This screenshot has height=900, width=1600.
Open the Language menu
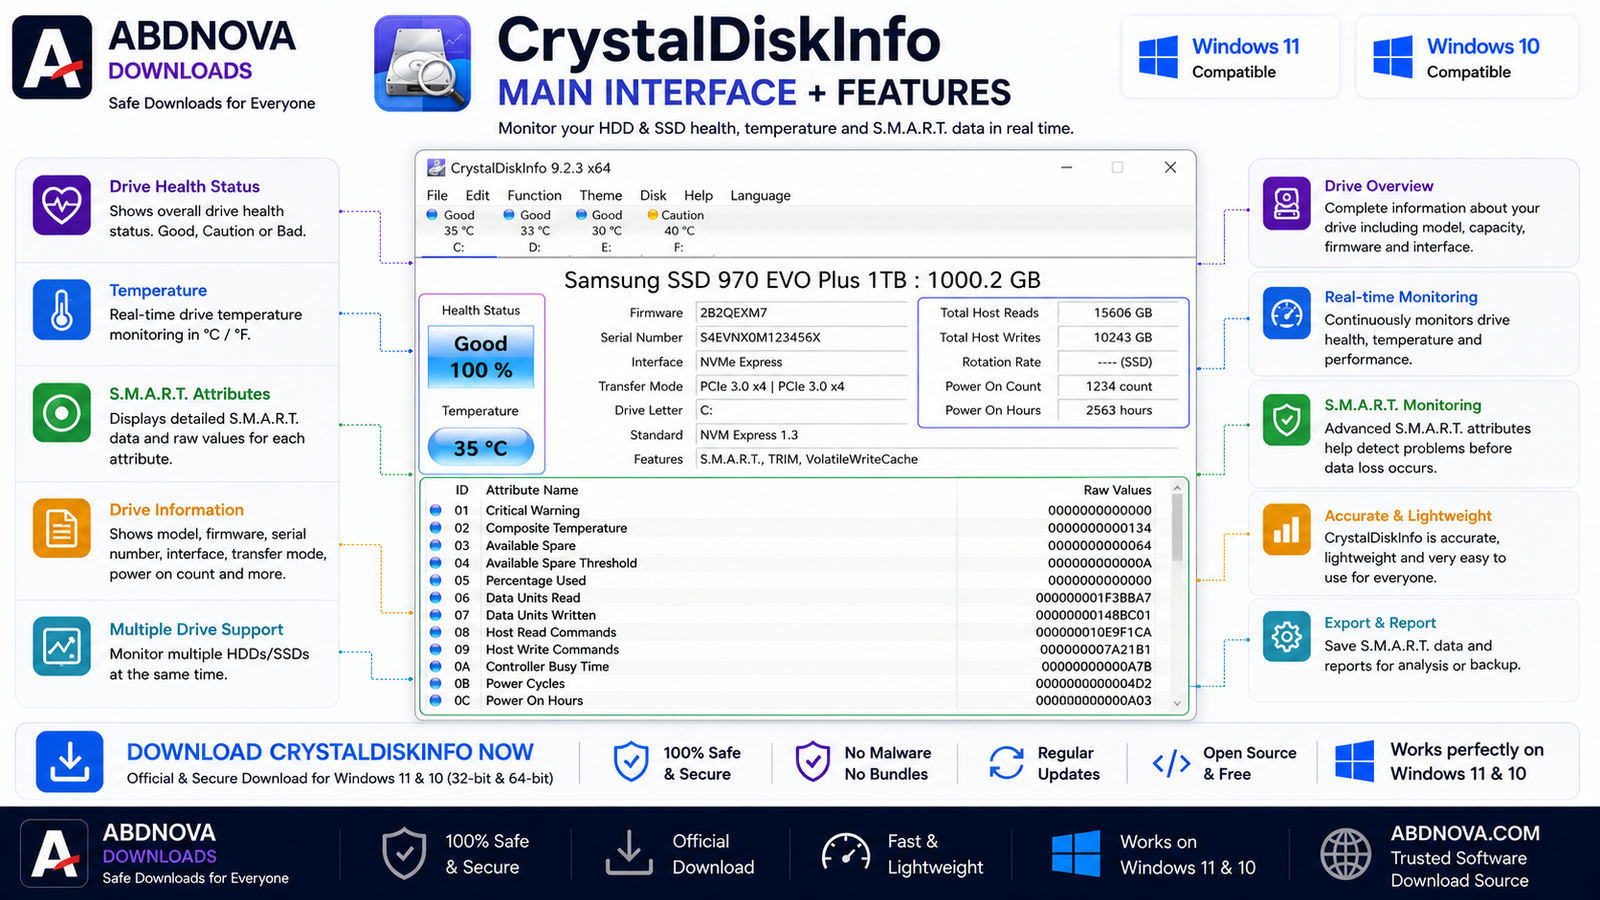(760, 195)
